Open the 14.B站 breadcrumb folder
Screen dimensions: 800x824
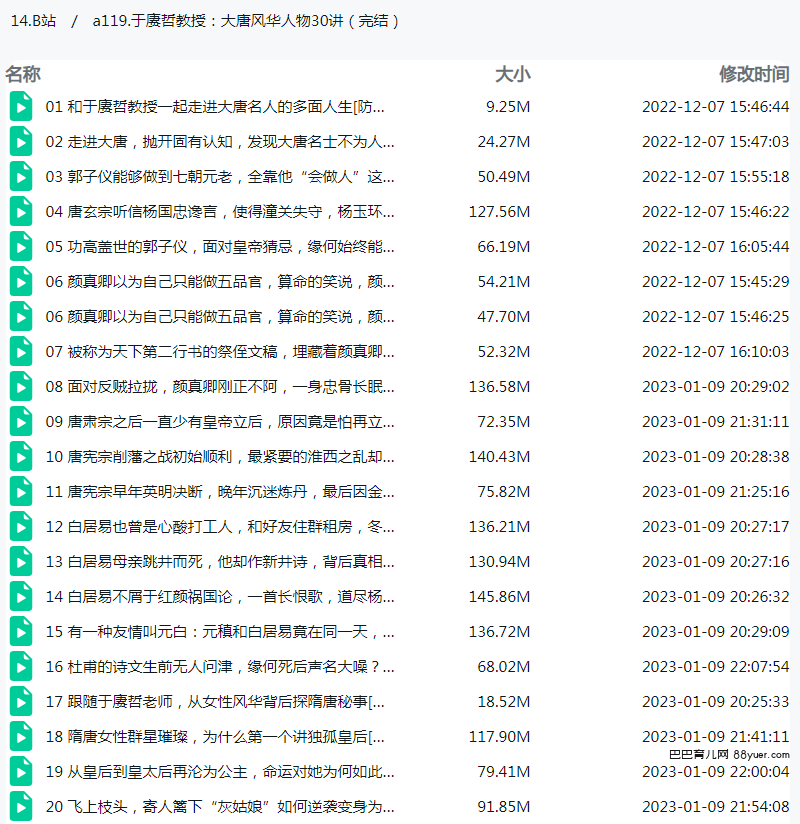click(x=33, y=20)
